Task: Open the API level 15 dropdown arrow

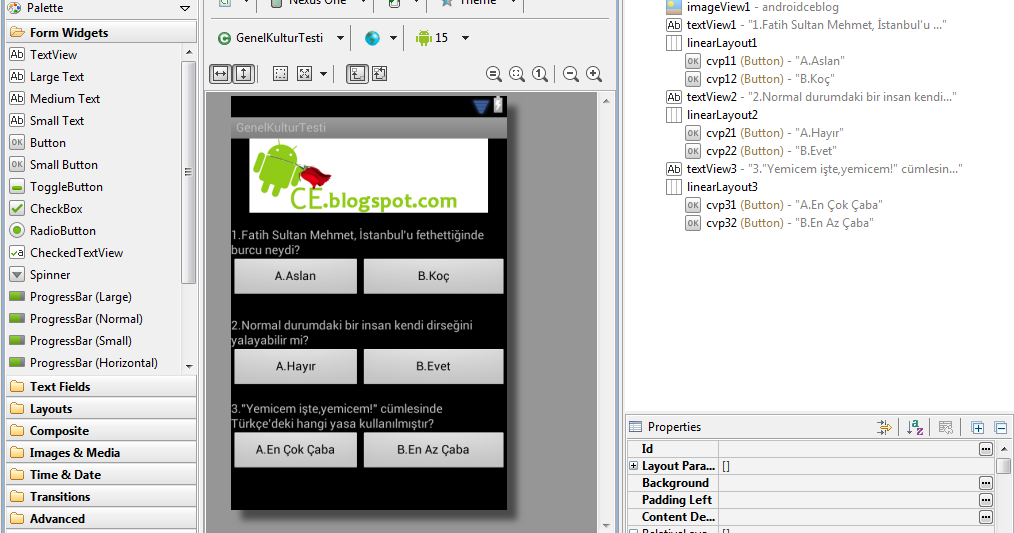Action: click(x=465, y=38)
